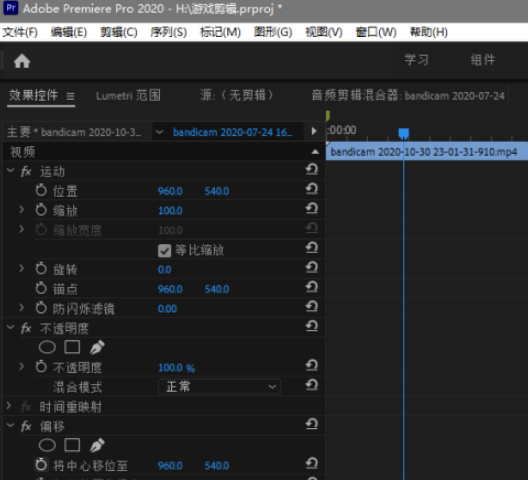Reset the 锚点 parameter
This screenshot has width=528, height=480.
point(312,287)
